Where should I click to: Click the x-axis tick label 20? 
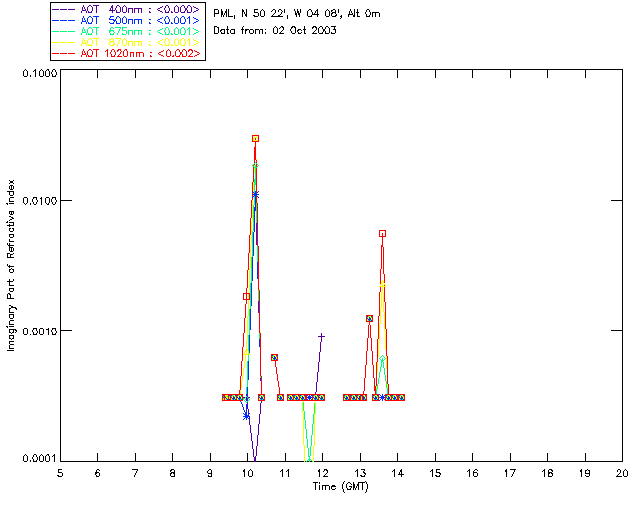pos(622,473)
